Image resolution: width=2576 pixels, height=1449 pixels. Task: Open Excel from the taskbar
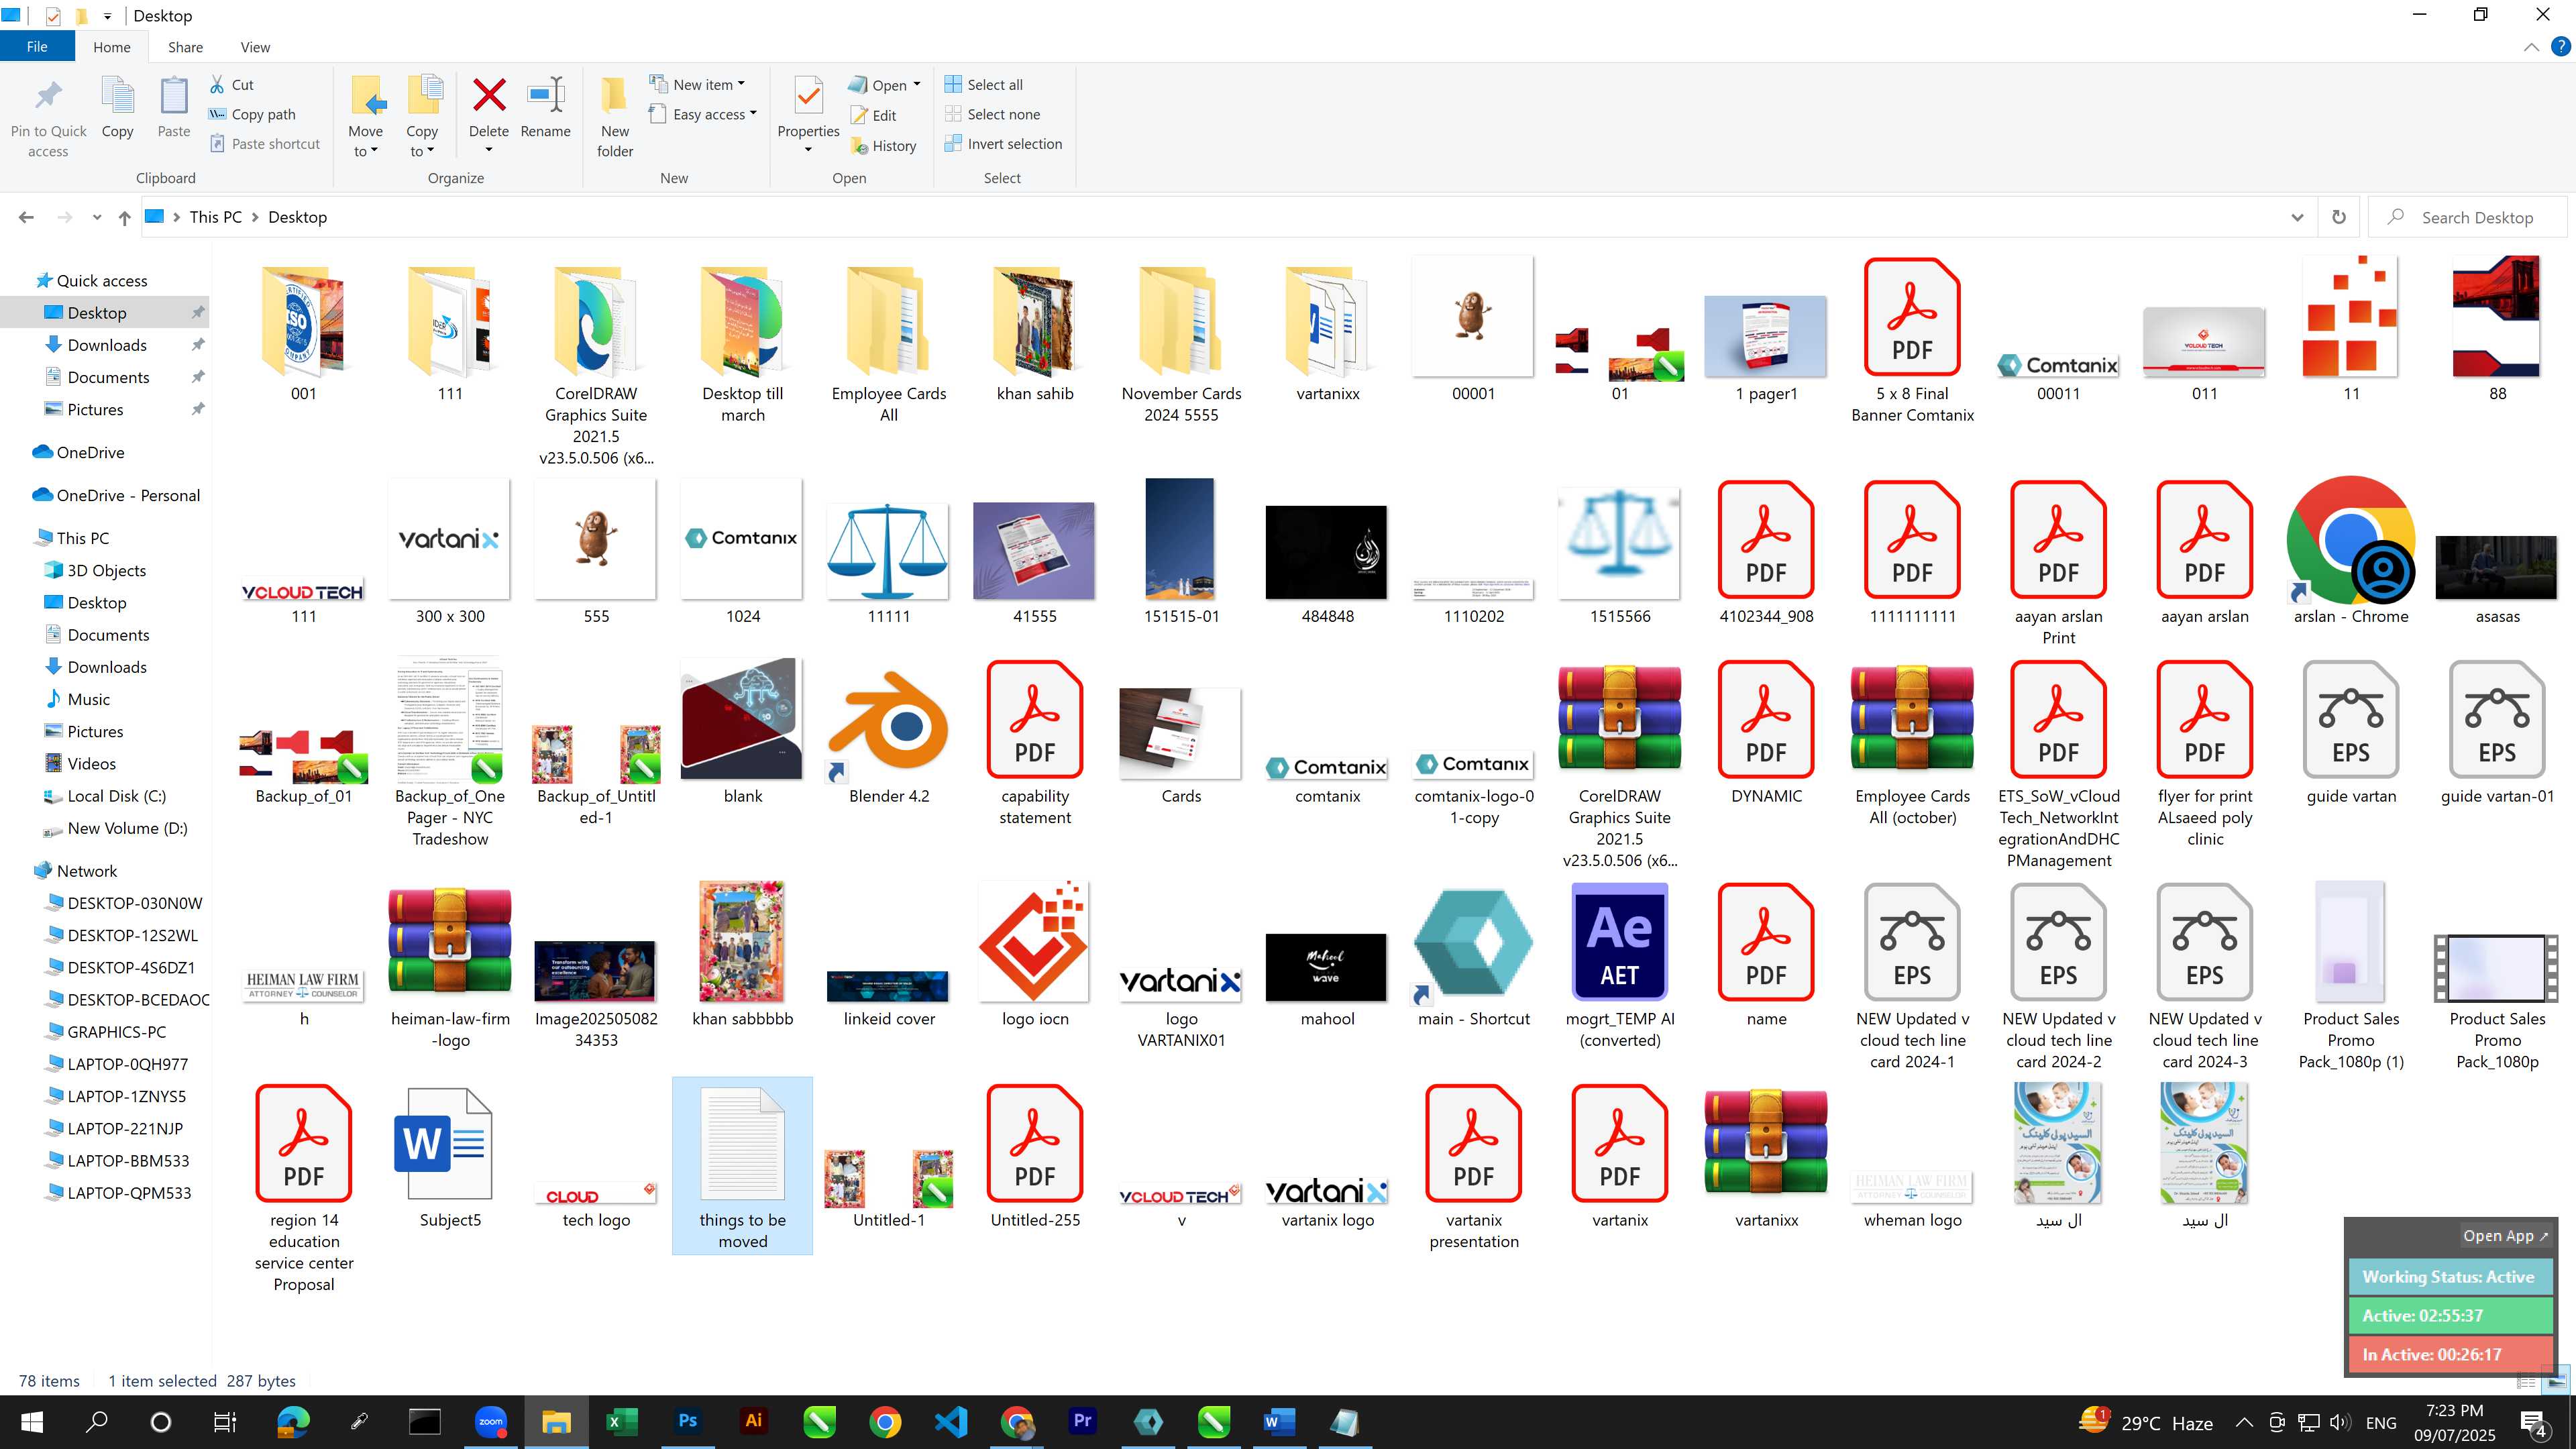pos(621,1421)
